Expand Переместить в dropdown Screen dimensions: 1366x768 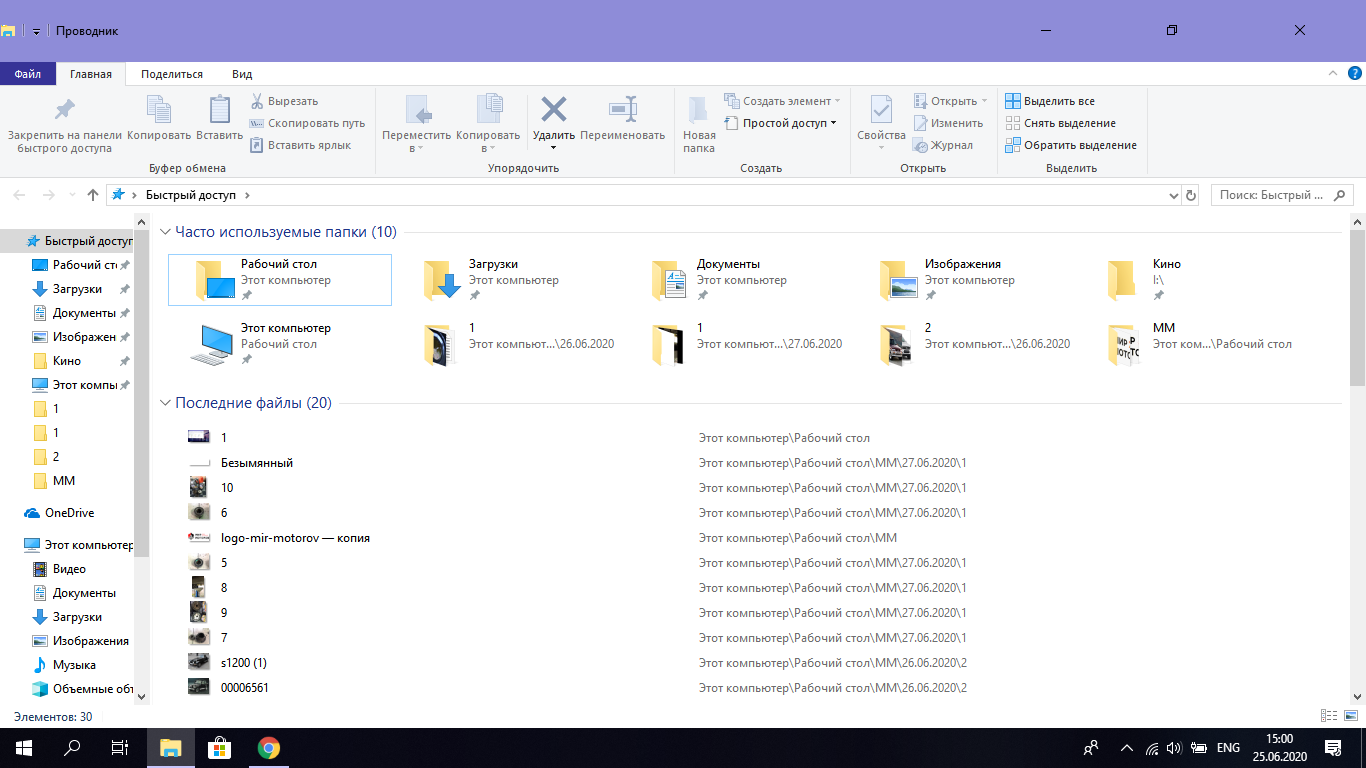point(416,142)
